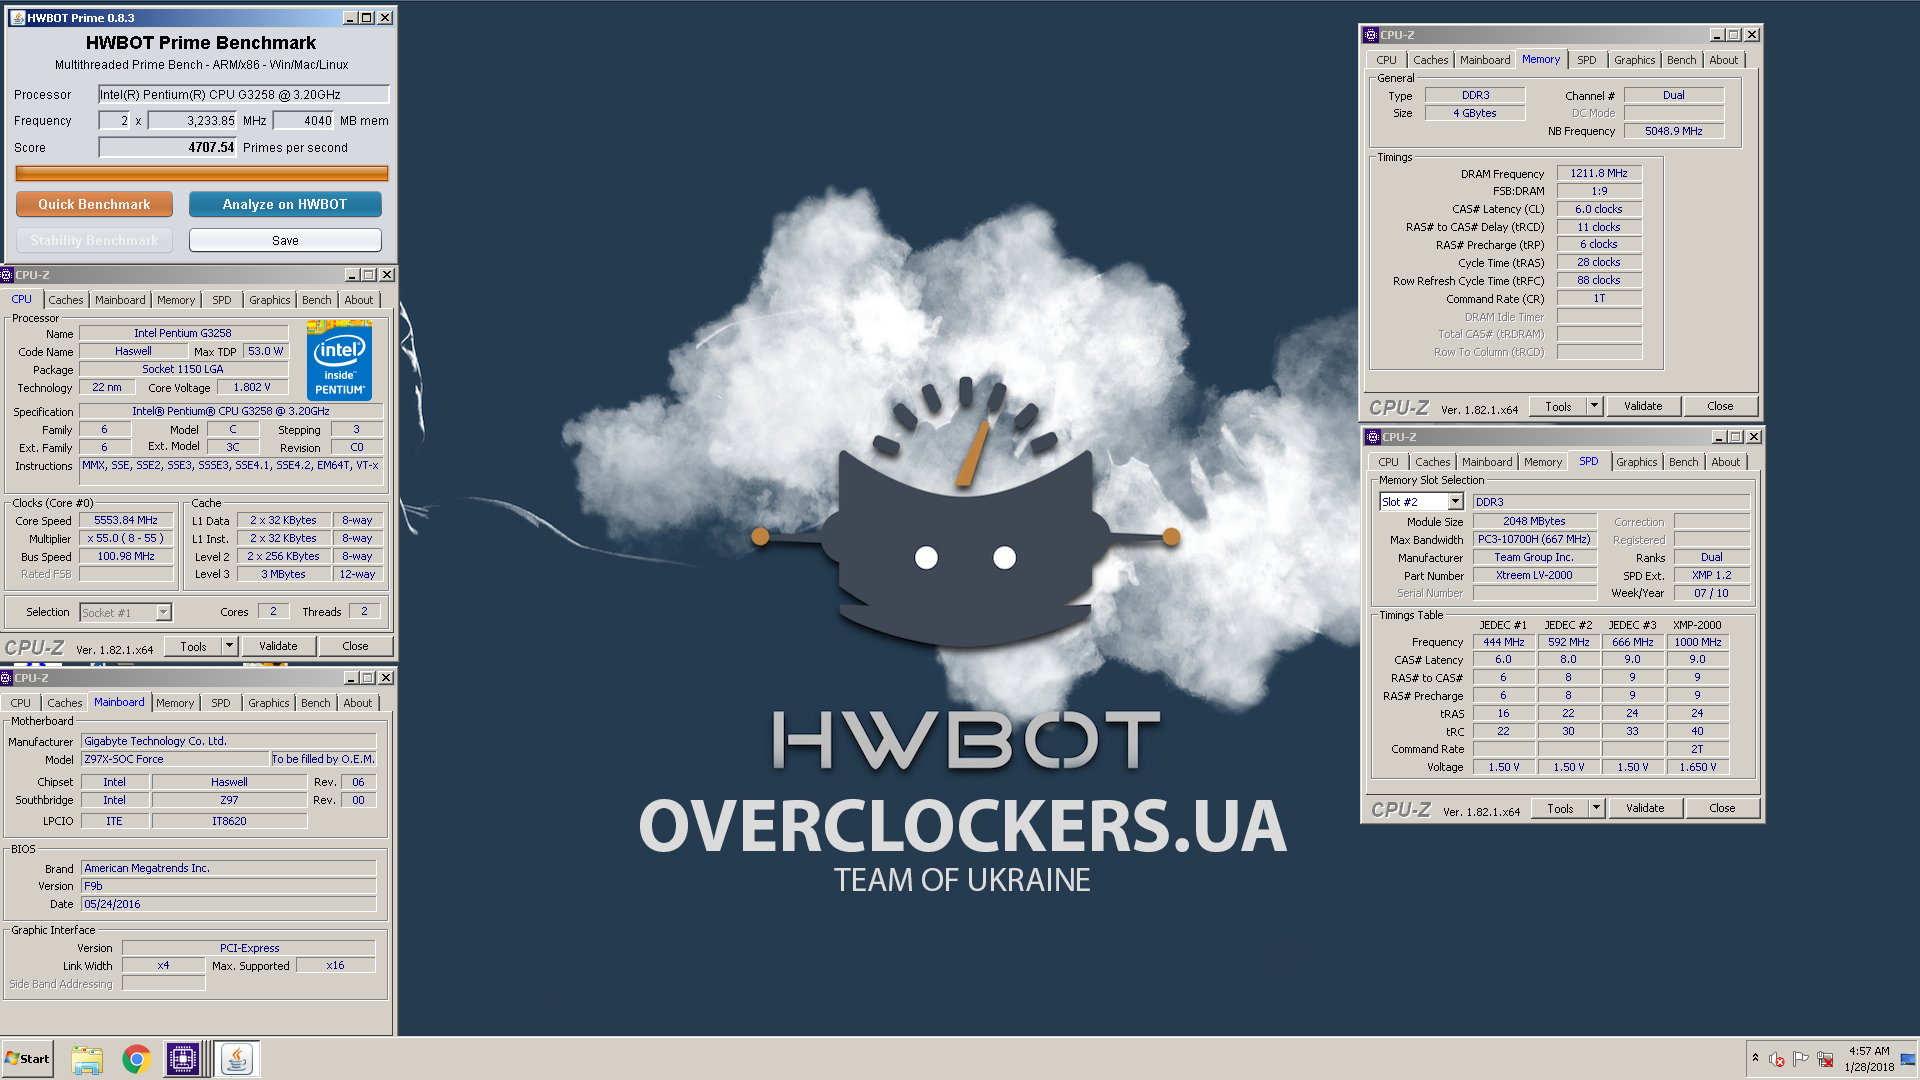Image resolution: width=1920 pixels, height=1080 pixels.
Task: Expand Tools arrow in the SPD window
Action: [1596, 808]
